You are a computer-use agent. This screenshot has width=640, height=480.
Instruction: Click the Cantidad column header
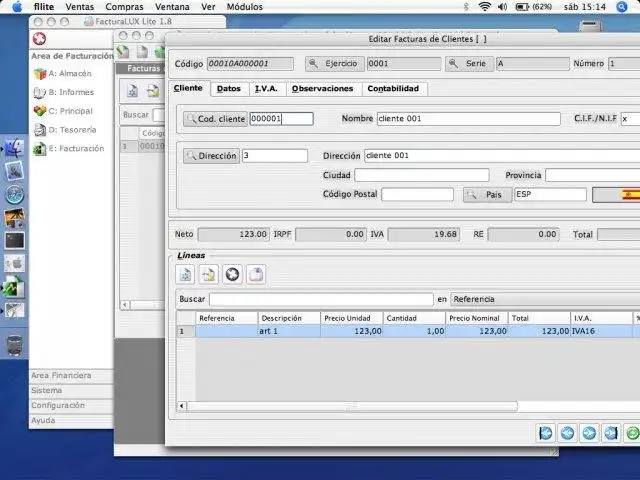(414, 318)
